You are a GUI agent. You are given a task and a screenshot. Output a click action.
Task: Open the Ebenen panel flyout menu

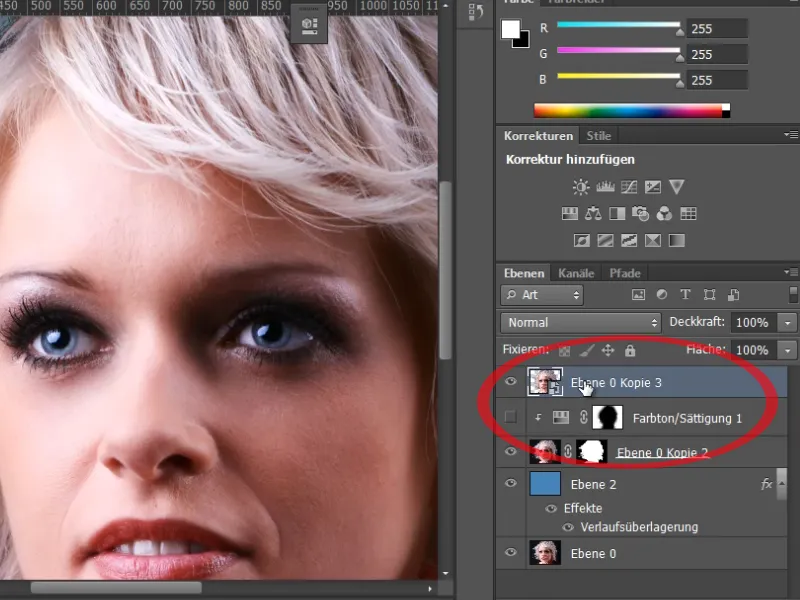tap(791, 272)
